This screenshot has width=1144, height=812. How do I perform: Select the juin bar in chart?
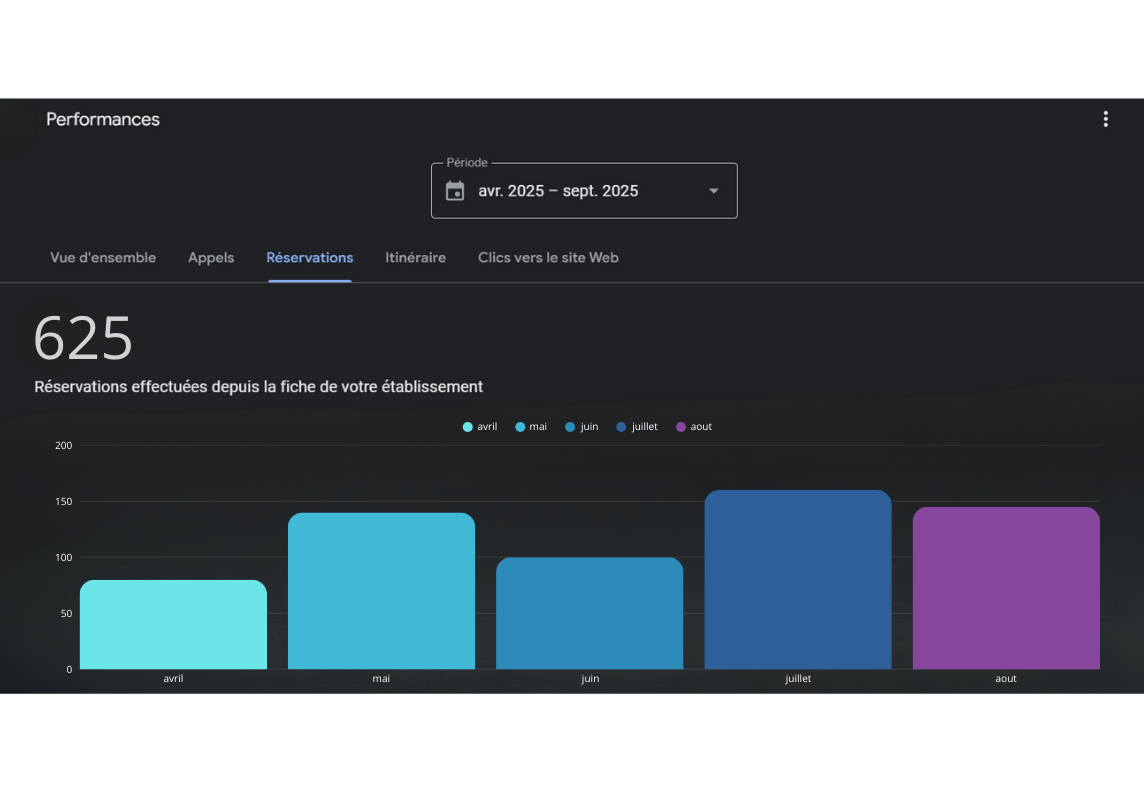(590, 614)
